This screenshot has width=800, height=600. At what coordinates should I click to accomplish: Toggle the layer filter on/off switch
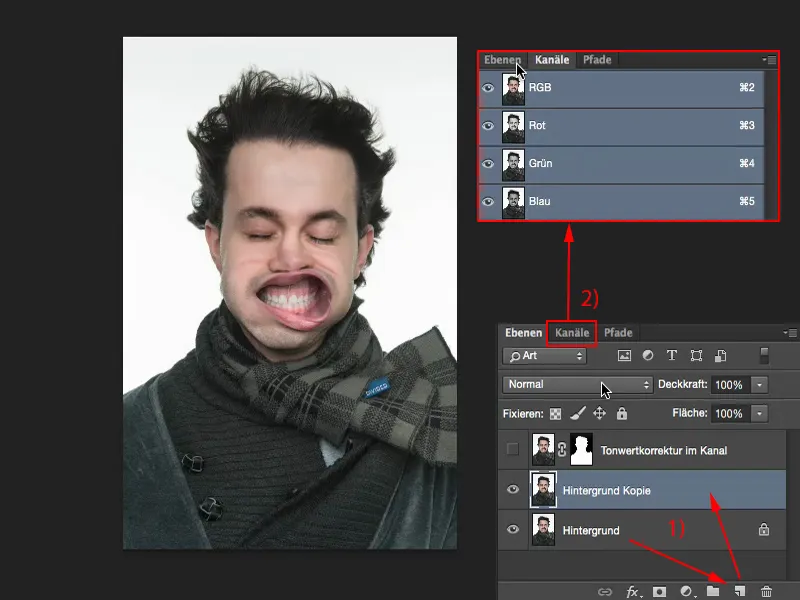[x=764, y=356]
